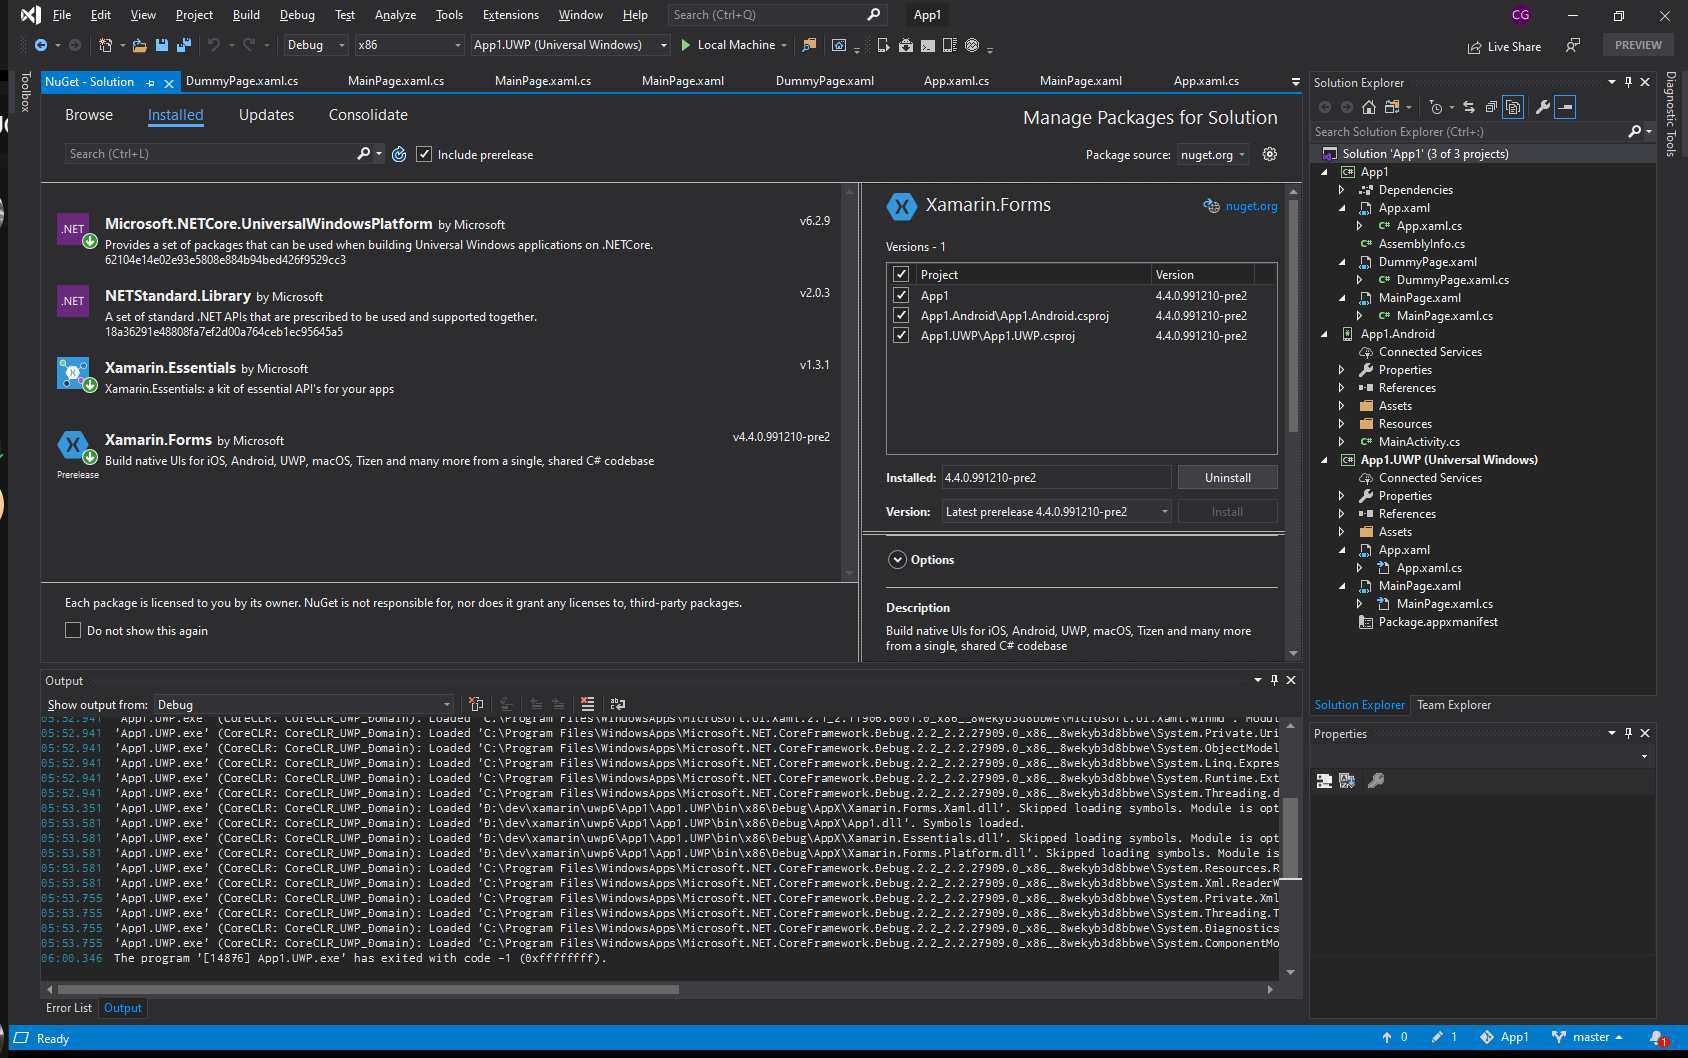
Task: Open the Debug configuration dropdown in toolbar
Action: click(315, 45)
